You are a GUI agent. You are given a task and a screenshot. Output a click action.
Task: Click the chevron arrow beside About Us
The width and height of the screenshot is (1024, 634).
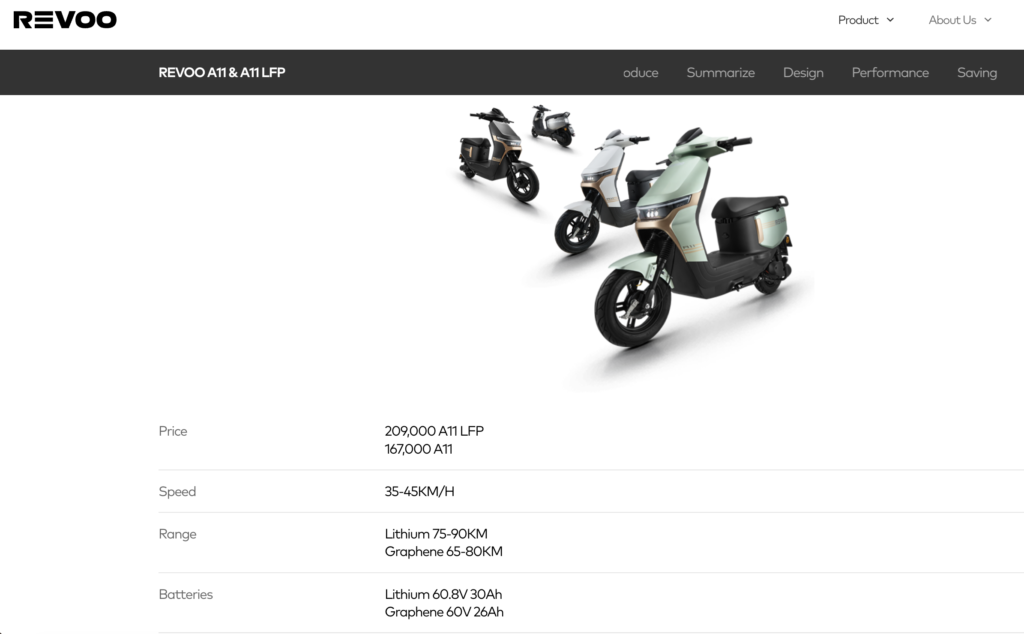[x=988, y=20]
